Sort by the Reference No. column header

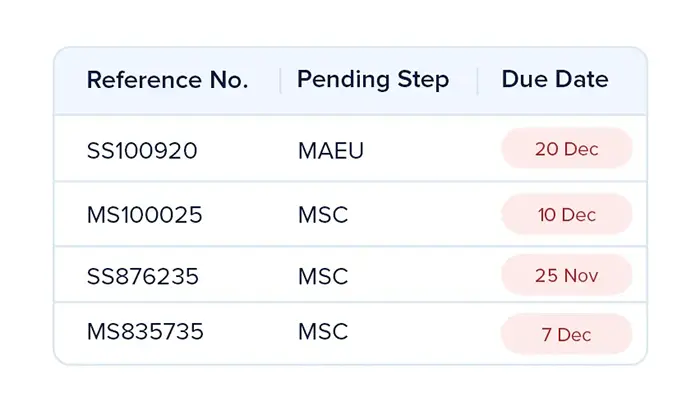[x=167, y=81]
